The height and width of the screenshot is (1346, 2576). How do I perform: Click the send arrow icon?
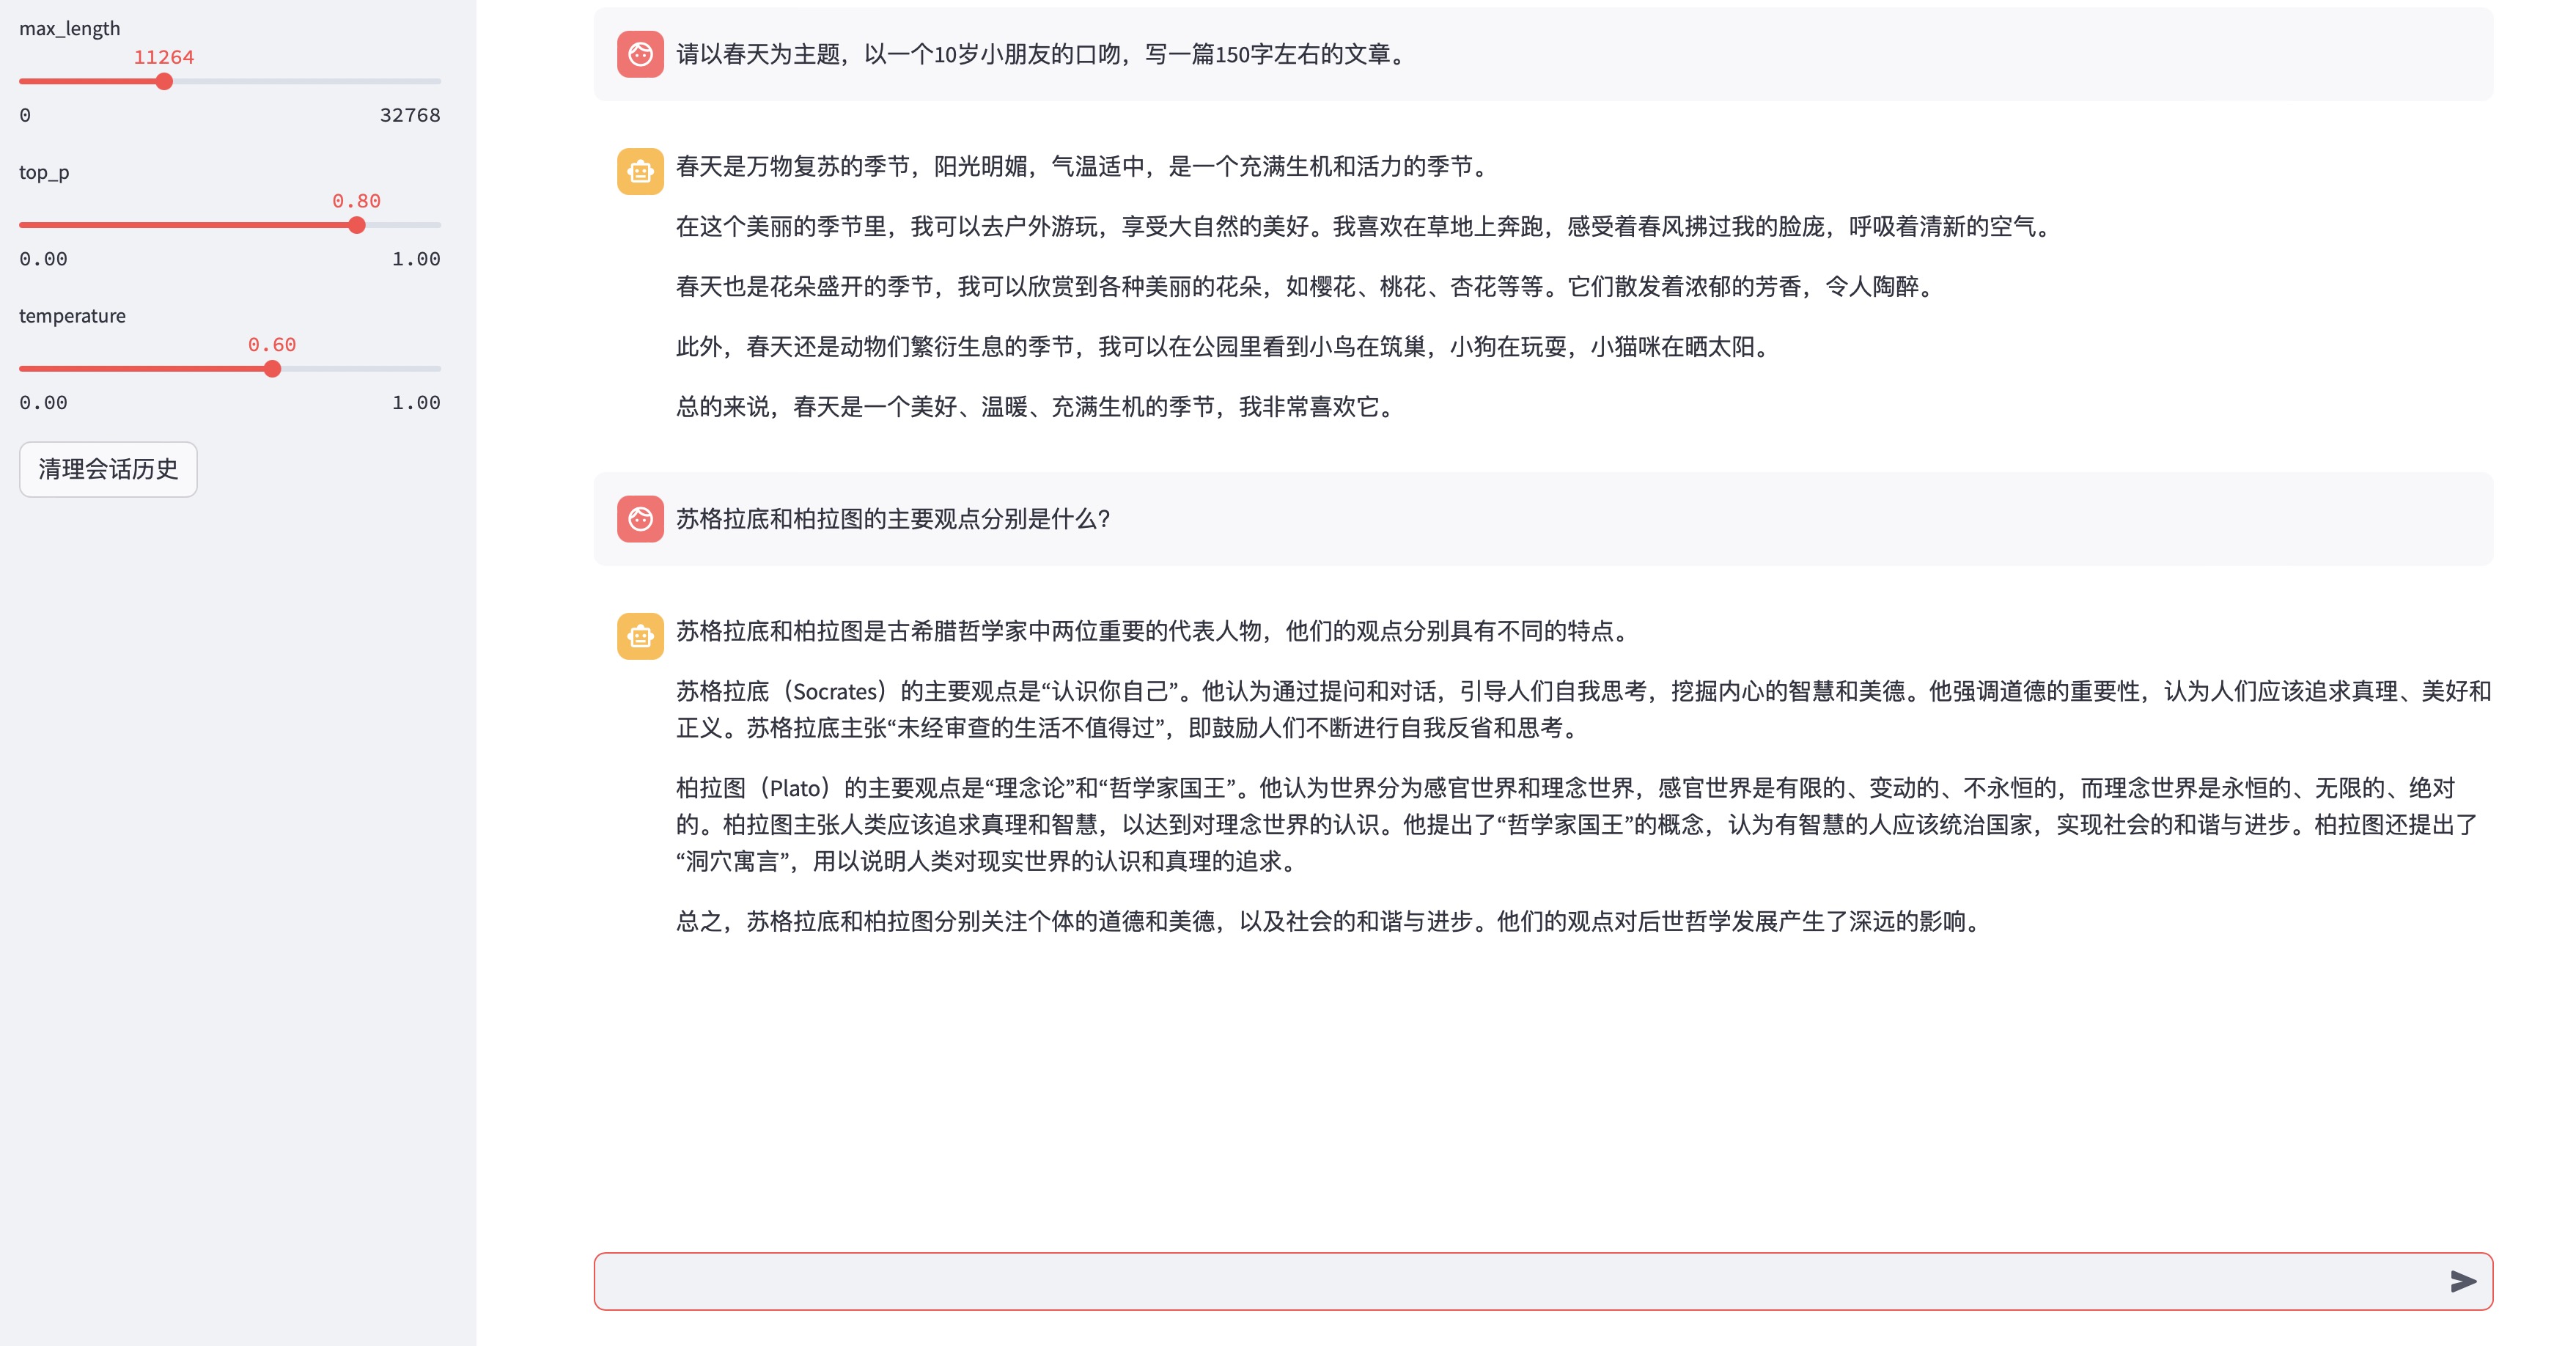point(2463,1281)
